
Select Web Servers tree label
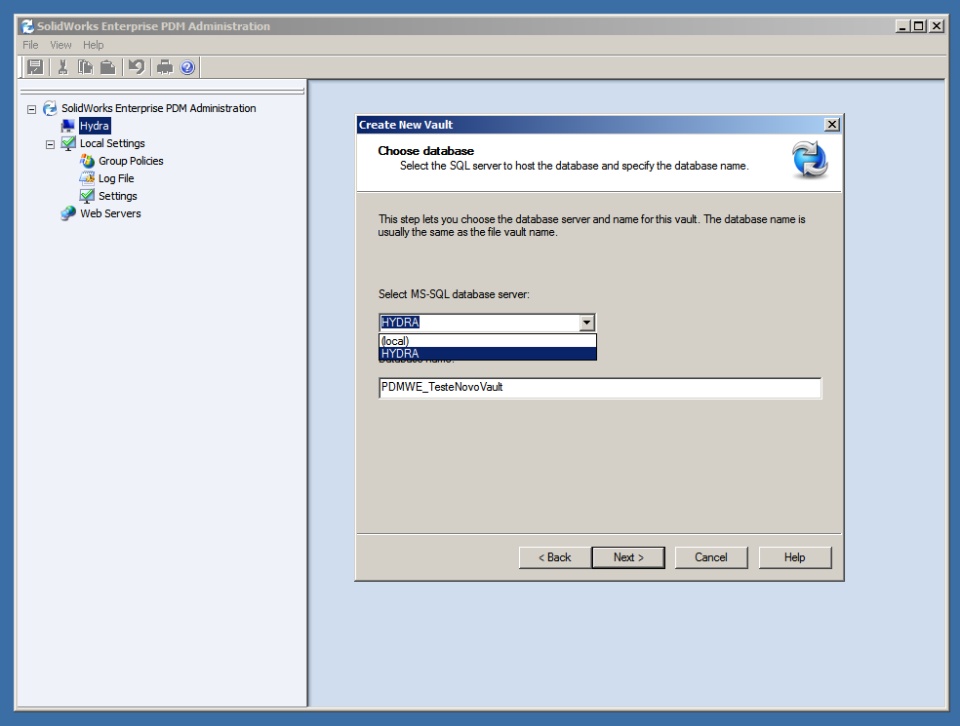110,214
